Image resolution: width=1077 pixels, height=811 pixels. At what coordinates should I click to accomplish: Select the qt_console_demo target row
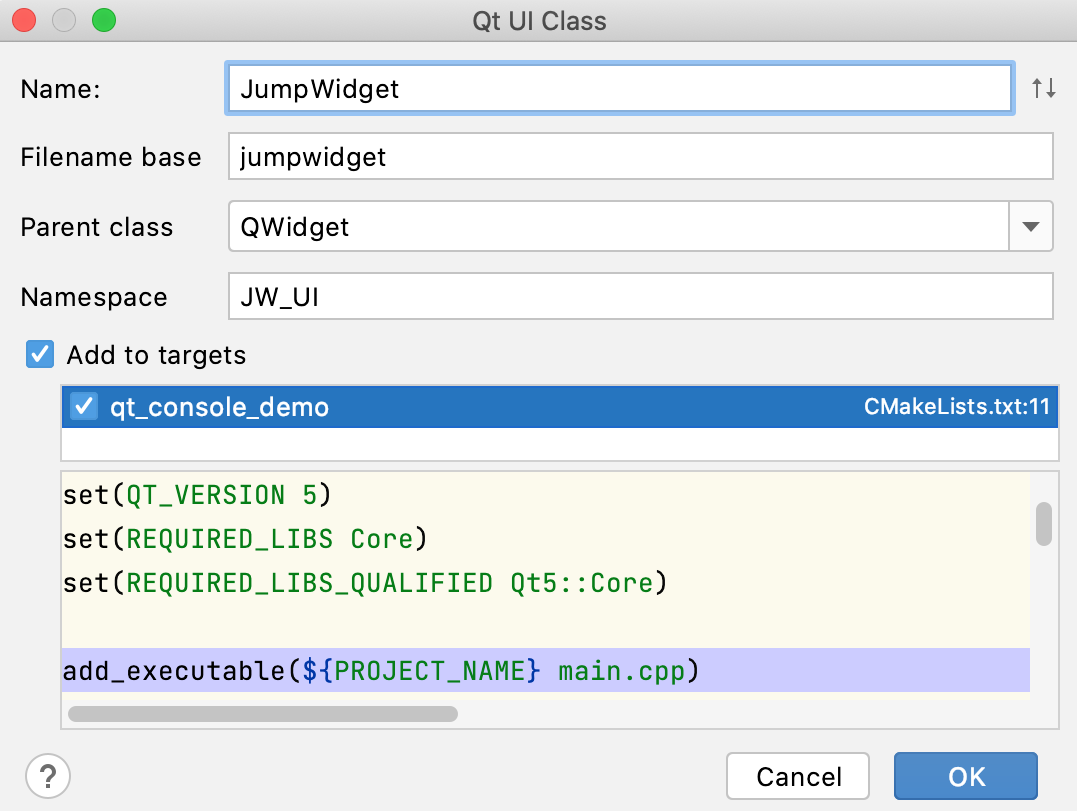point(400,407)
